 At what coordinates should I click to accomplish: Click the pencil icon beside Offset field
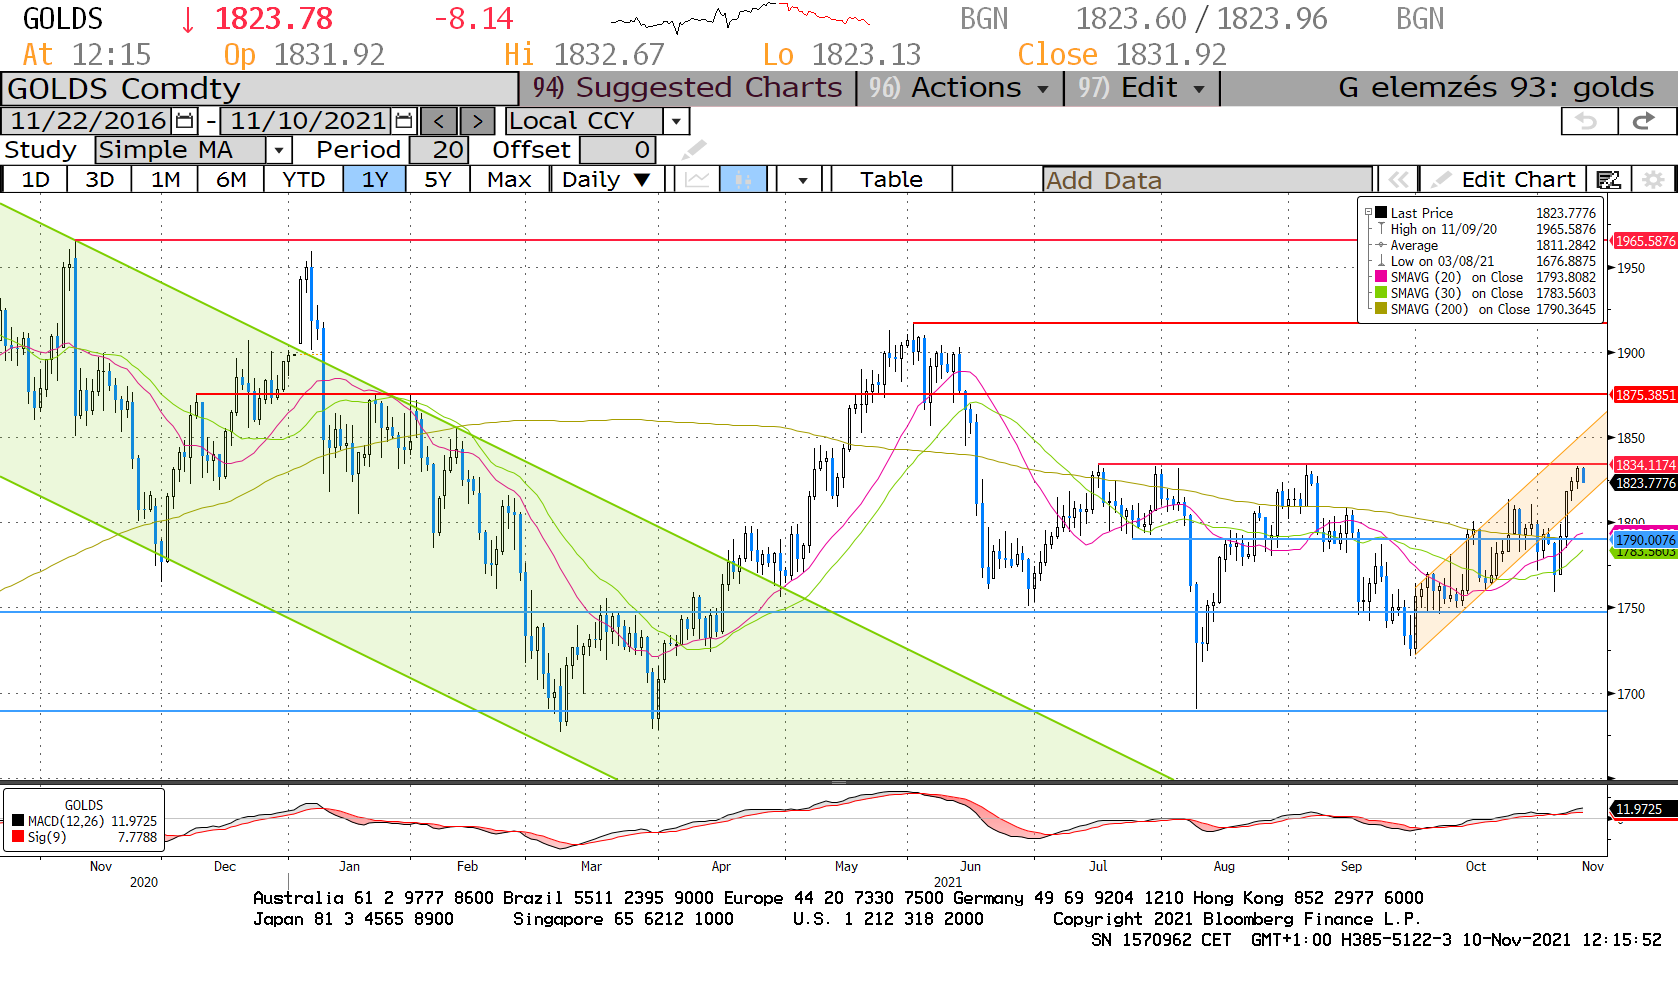[x=694, y=150]
